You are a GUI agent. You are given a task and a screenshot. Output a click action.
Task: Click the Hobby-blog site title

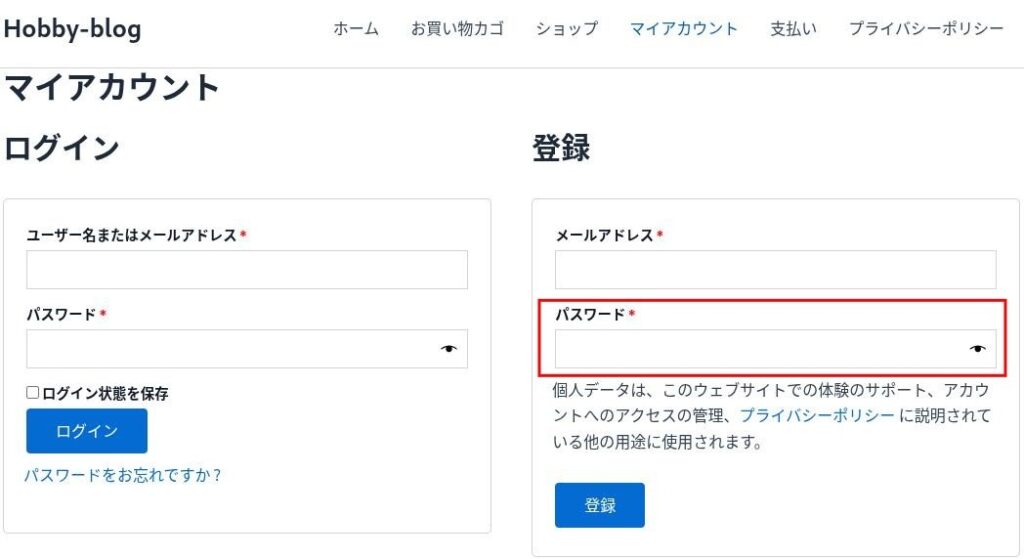click(72, 29)
